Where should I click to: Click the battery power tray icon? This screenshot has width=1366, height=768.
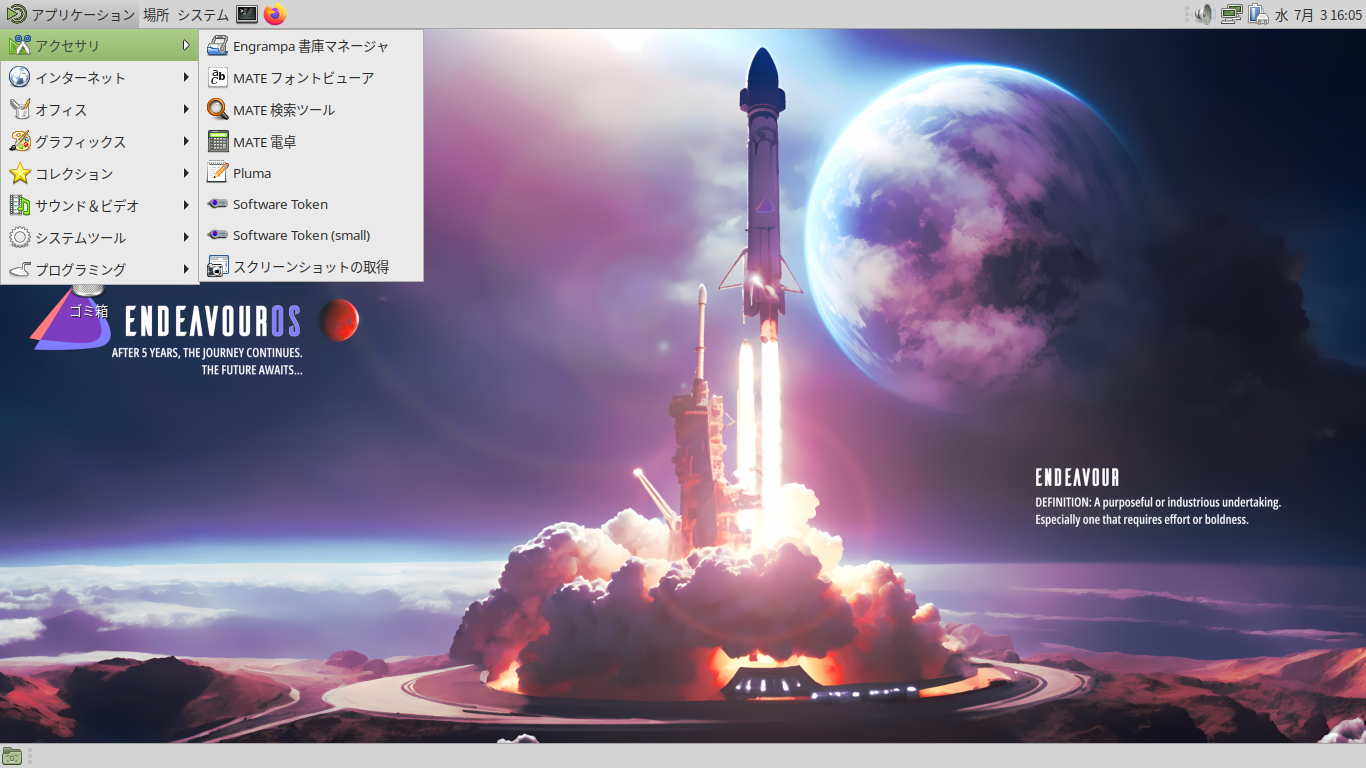click(x=1257, y=14)
